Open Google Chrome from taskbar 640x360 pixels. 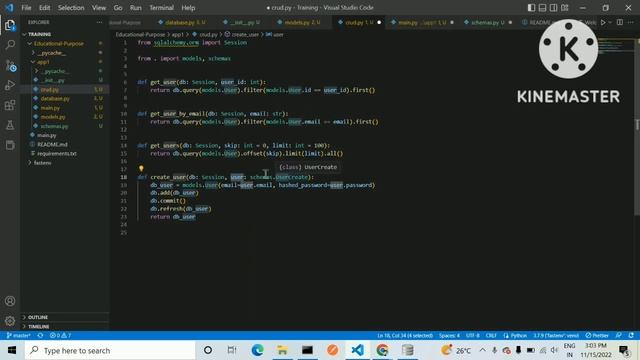[x=382, y=350]
